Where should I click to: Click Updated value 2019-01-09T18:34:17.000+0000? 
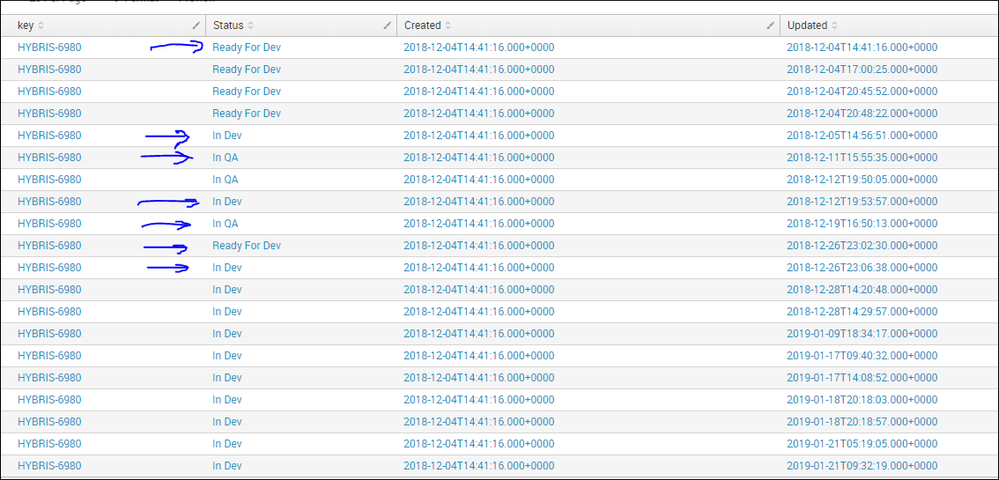pyautogui.click(x=862, y=333)
